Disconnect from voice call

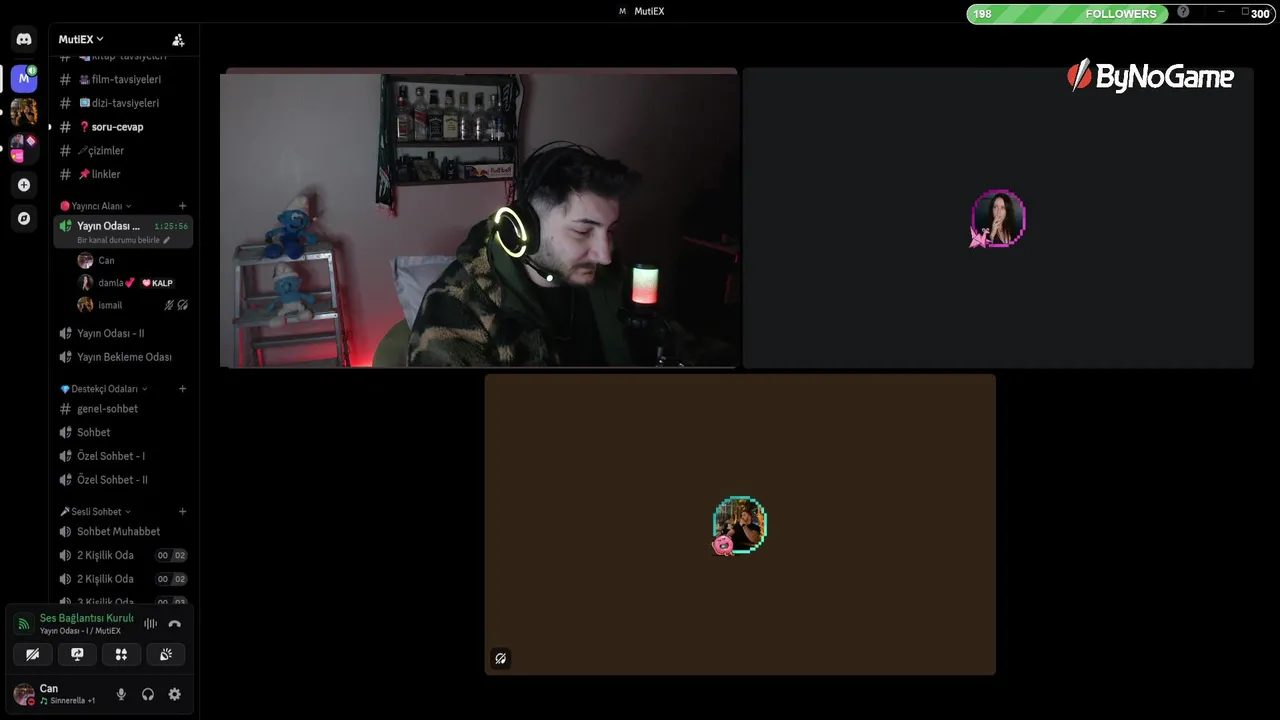[x=174, y=624]
